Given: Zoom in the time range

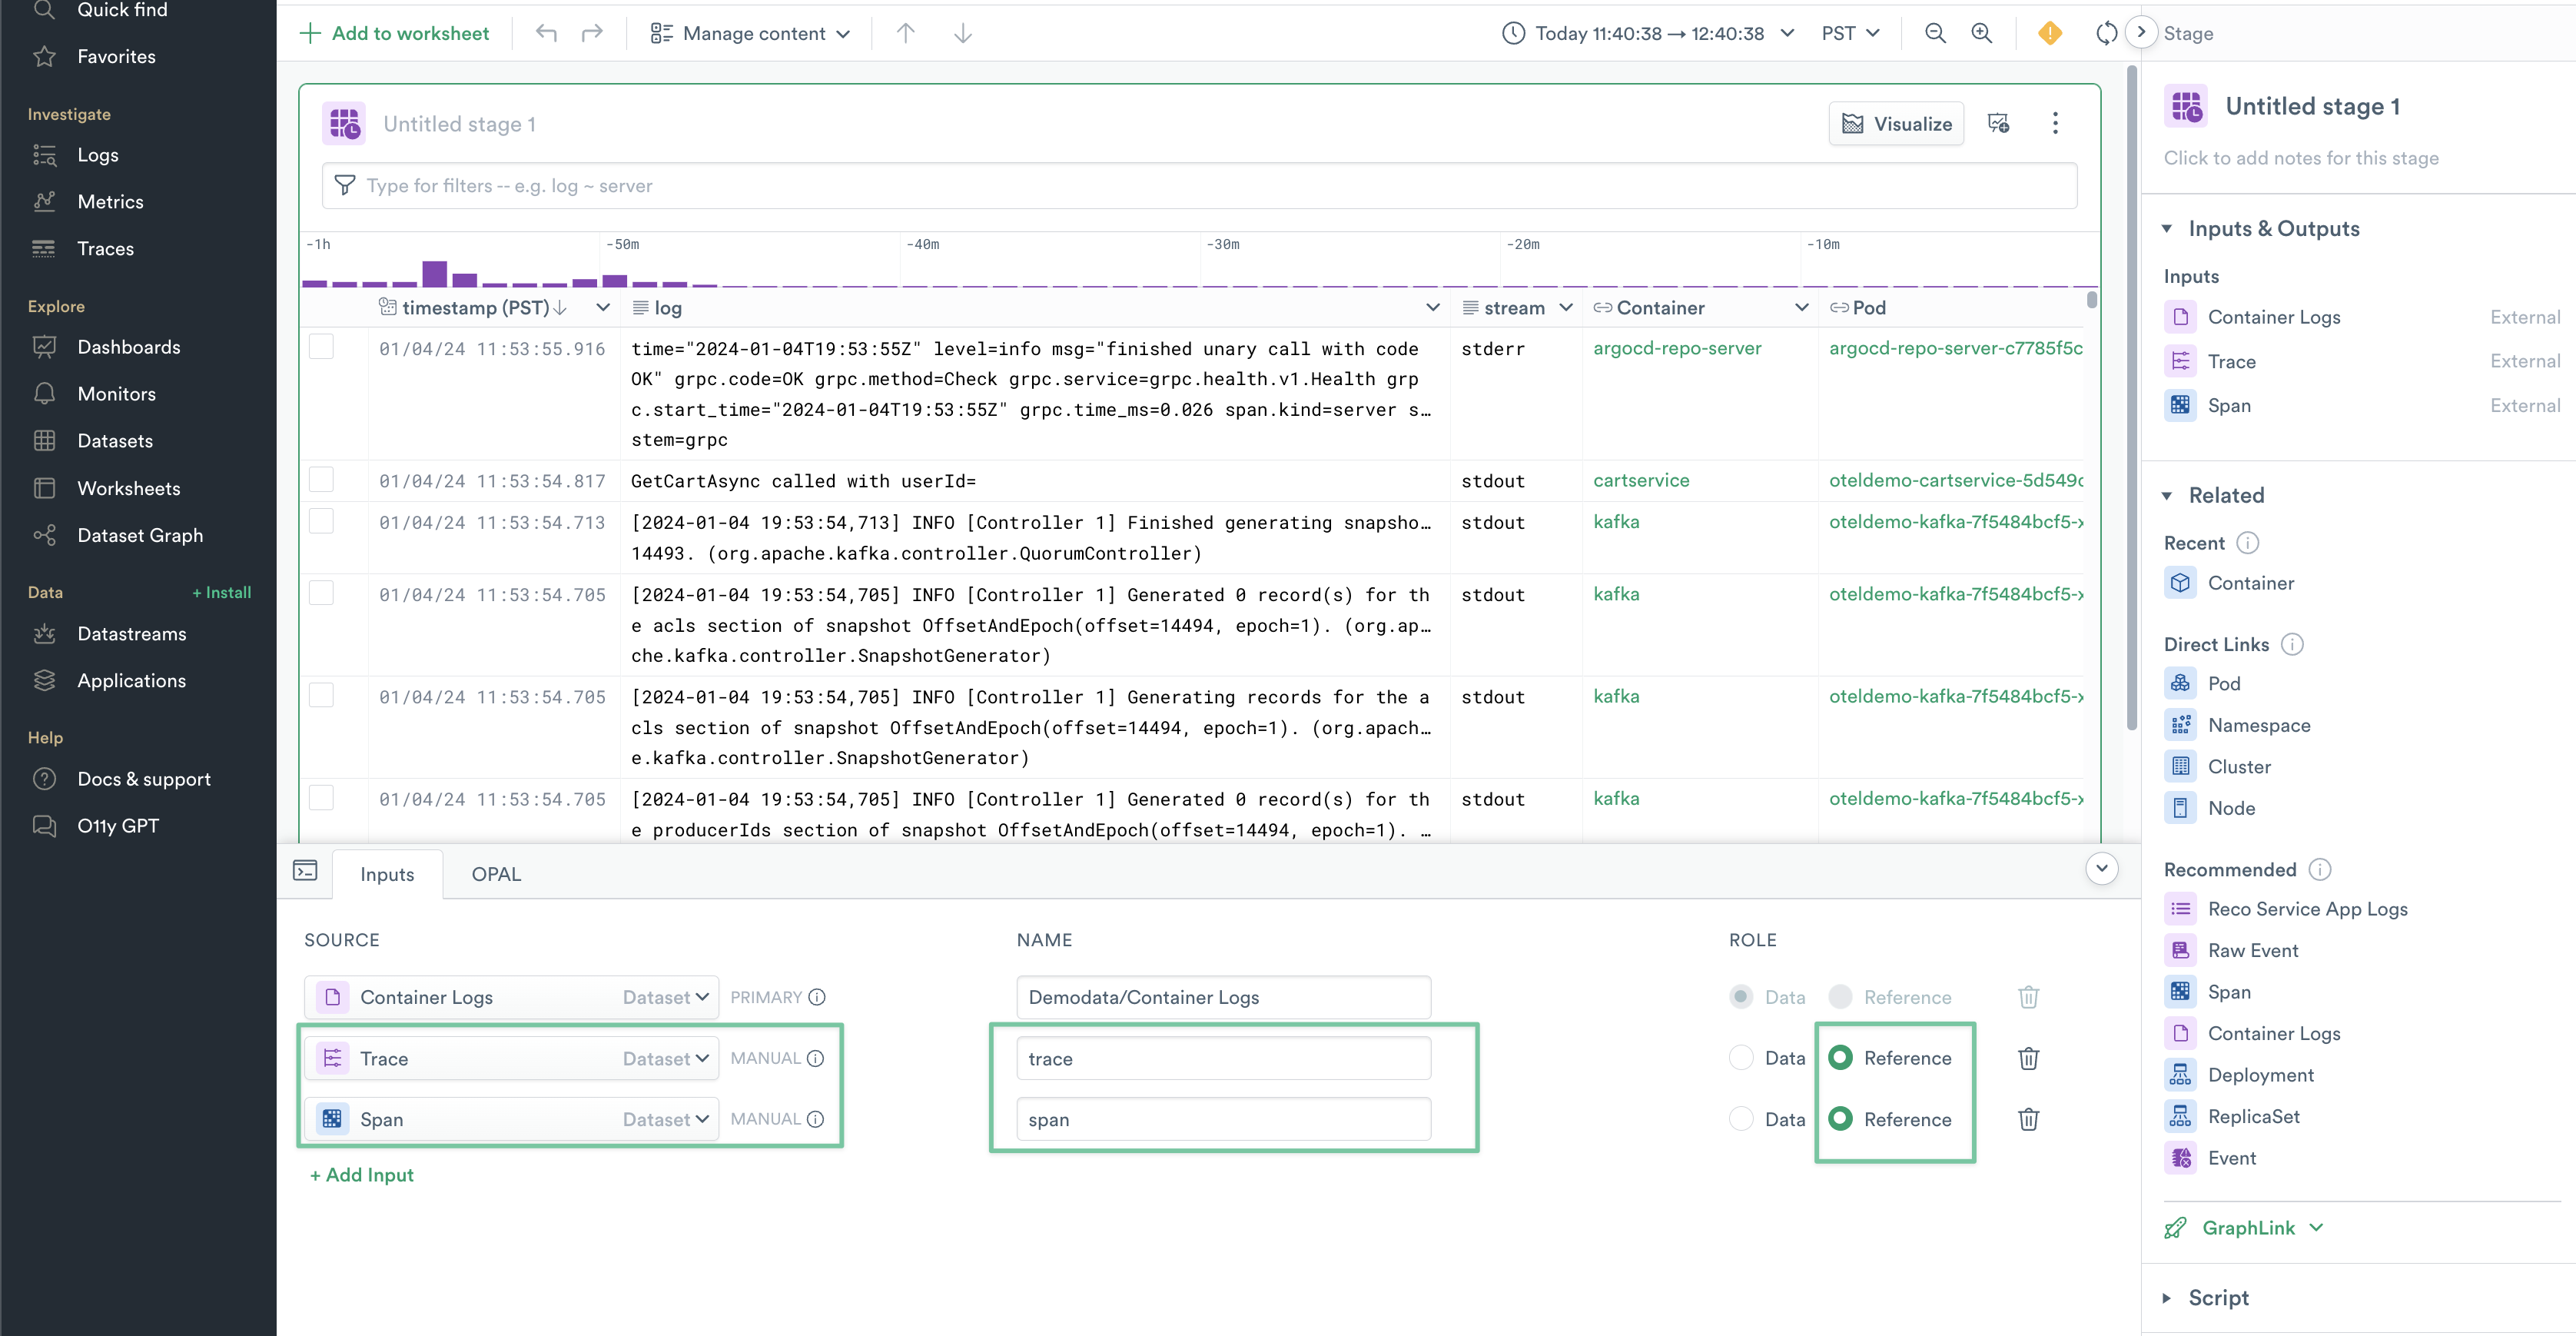Looking at the screenshot, I should tap(1981, 33).
